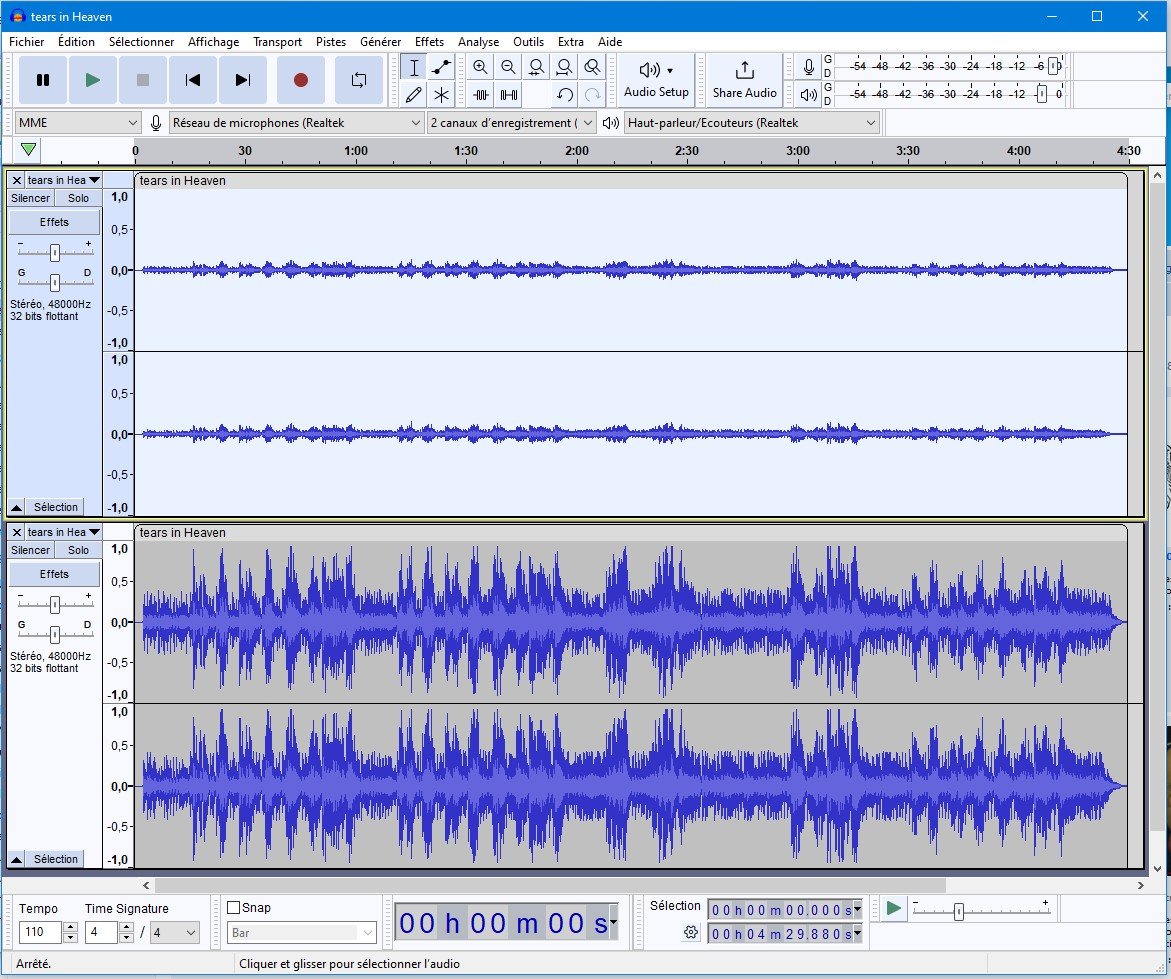The image size is (1171, 979).
Task: Click the Pause button
Action: pos(43,80)
